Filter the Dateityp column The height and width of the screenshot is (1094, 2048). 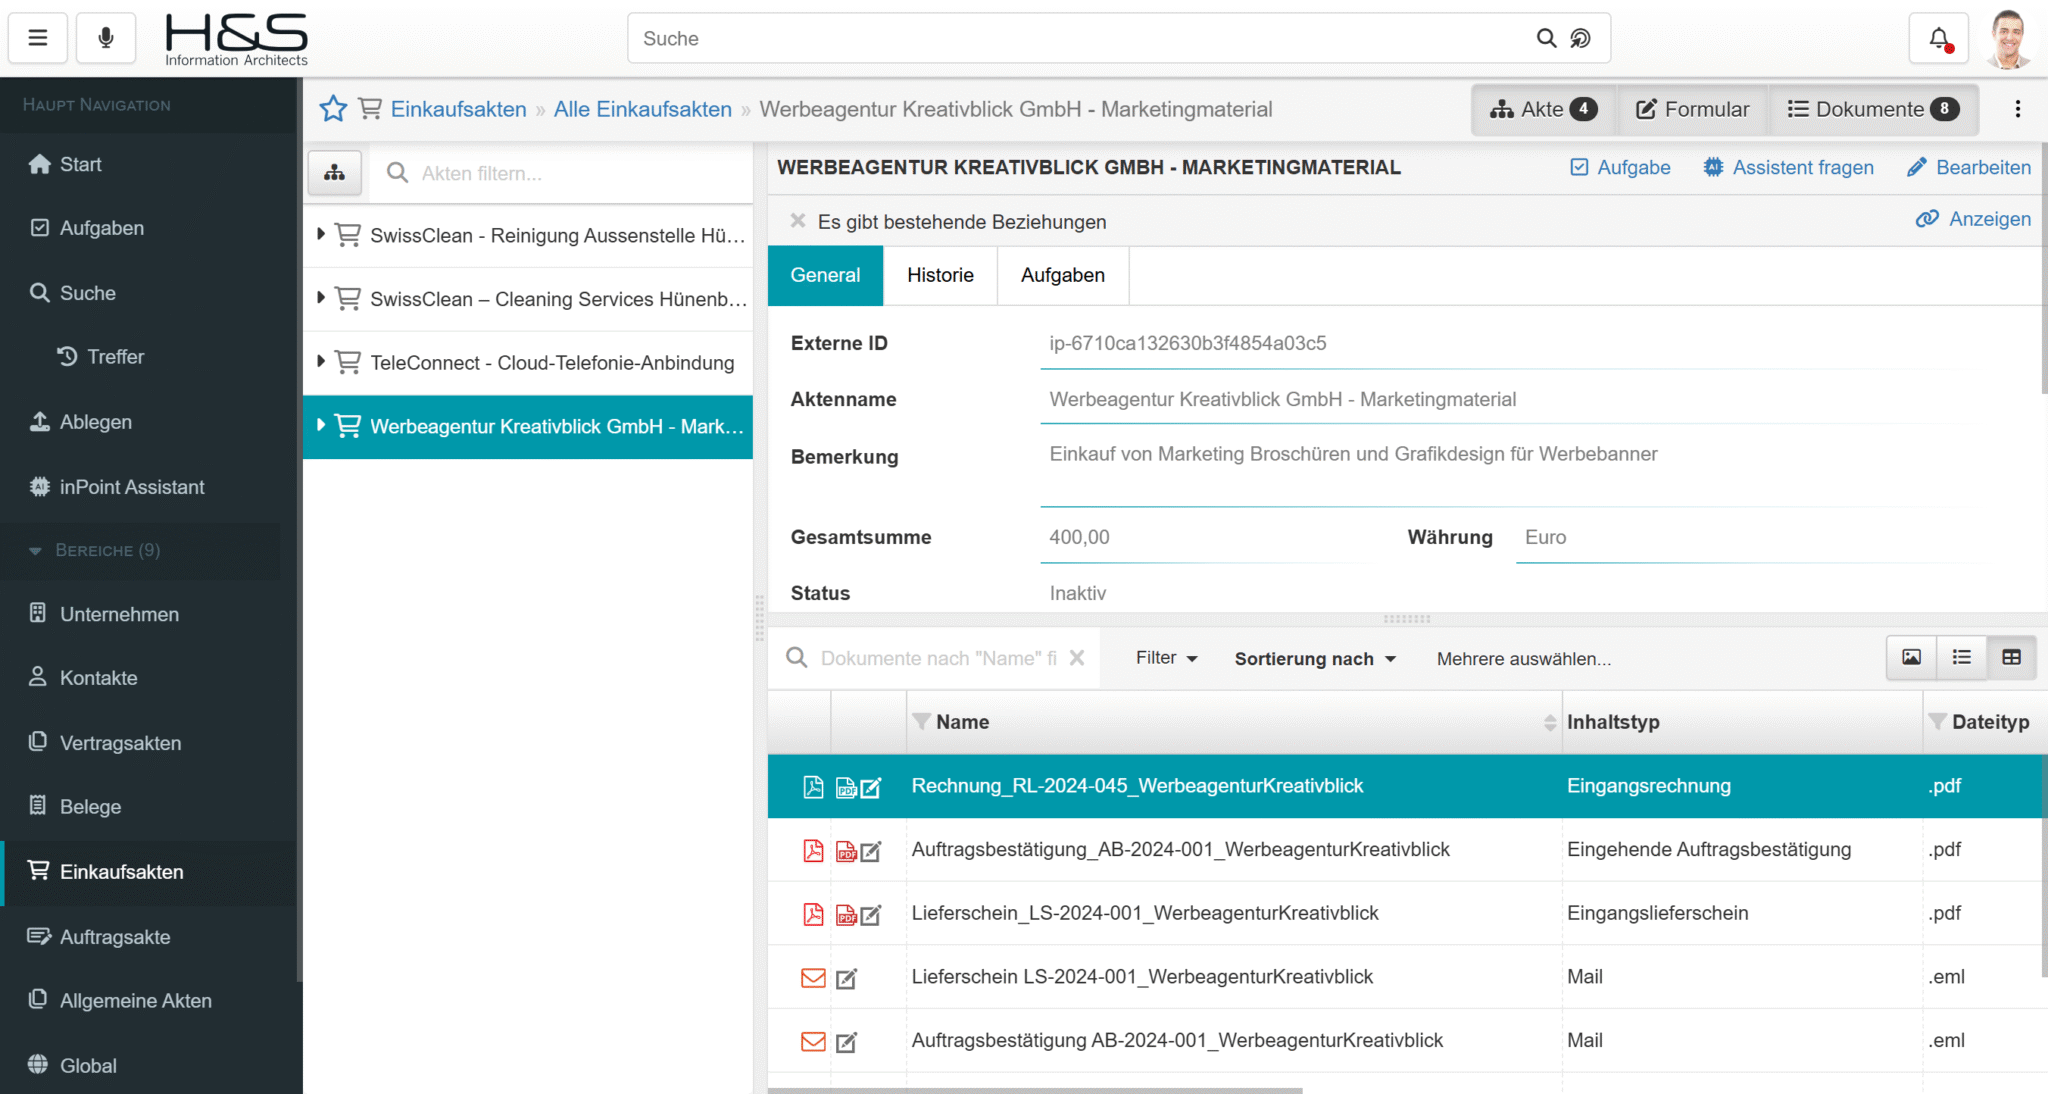click(1937, 722)
